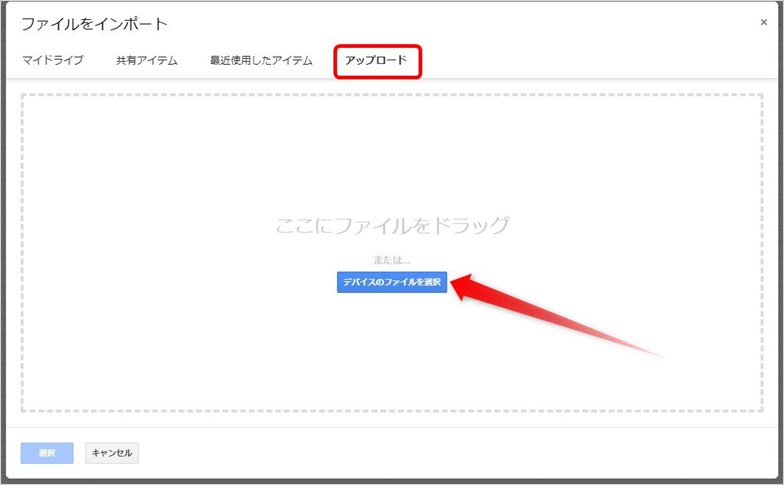This screenshot has width=784, height=485.
Task: Open the アップロード tab
Action: pos(376,60)
